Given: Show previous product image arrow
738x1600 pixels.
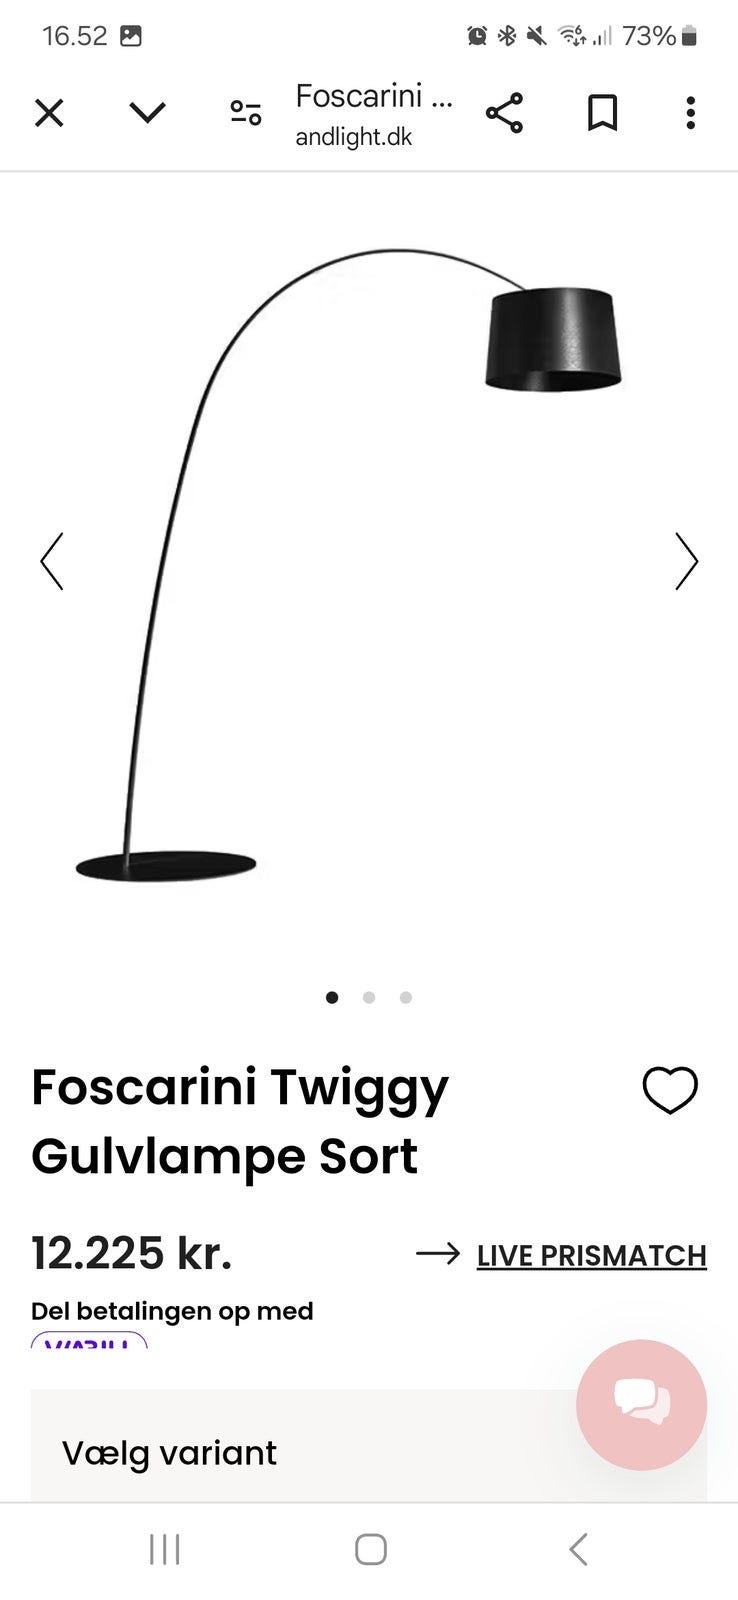Looking at the screenshot, I should (x=52, y=561).
